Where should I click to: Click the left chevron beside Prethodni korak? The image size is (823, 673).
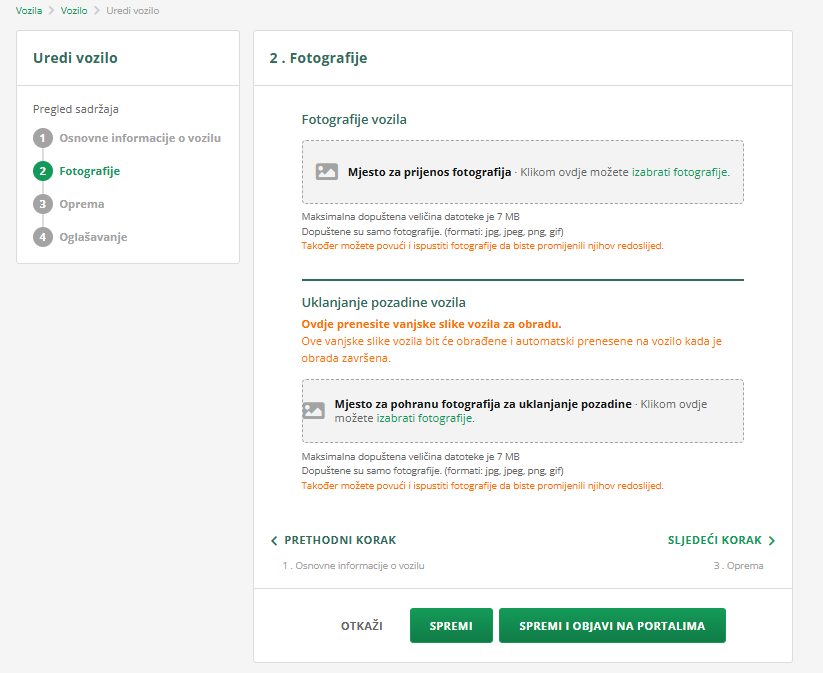point(274,541)
